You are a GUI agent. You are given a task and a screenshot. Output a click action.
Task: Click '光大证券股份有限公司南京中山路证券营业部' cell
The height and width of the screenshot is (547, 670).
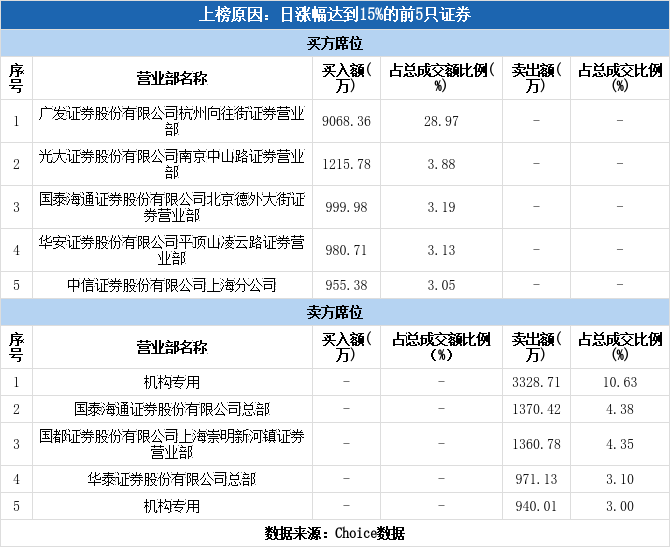(x=172, y=164)
